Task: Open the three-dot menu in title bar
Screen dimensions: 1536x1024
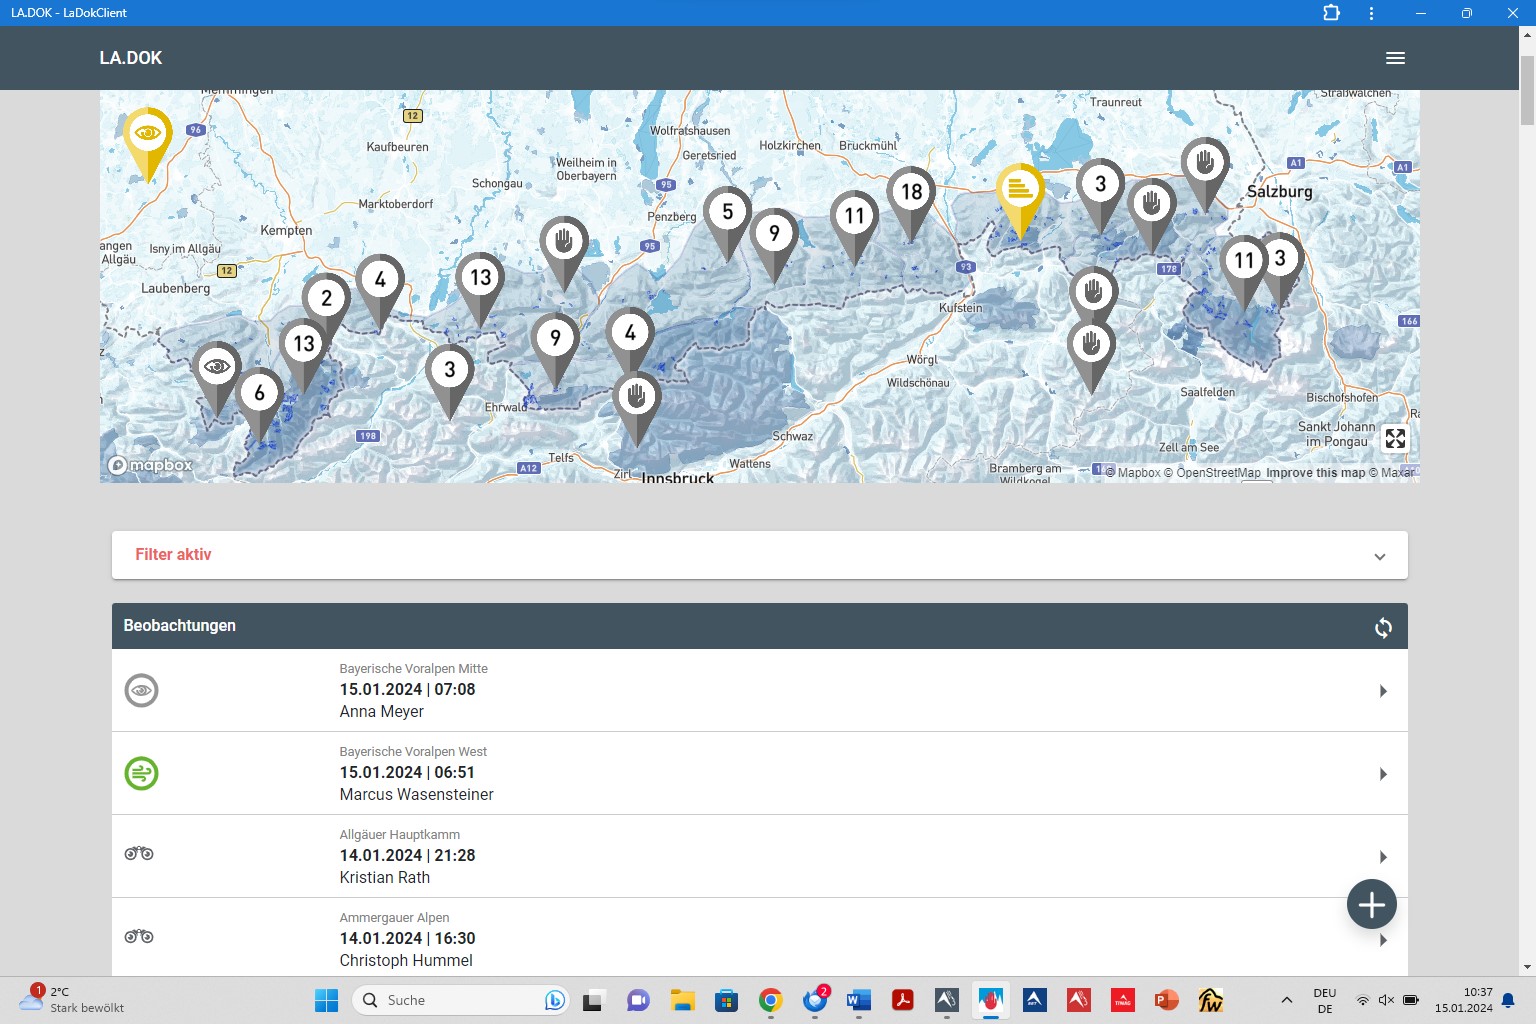Action: tap(1371, 13)
